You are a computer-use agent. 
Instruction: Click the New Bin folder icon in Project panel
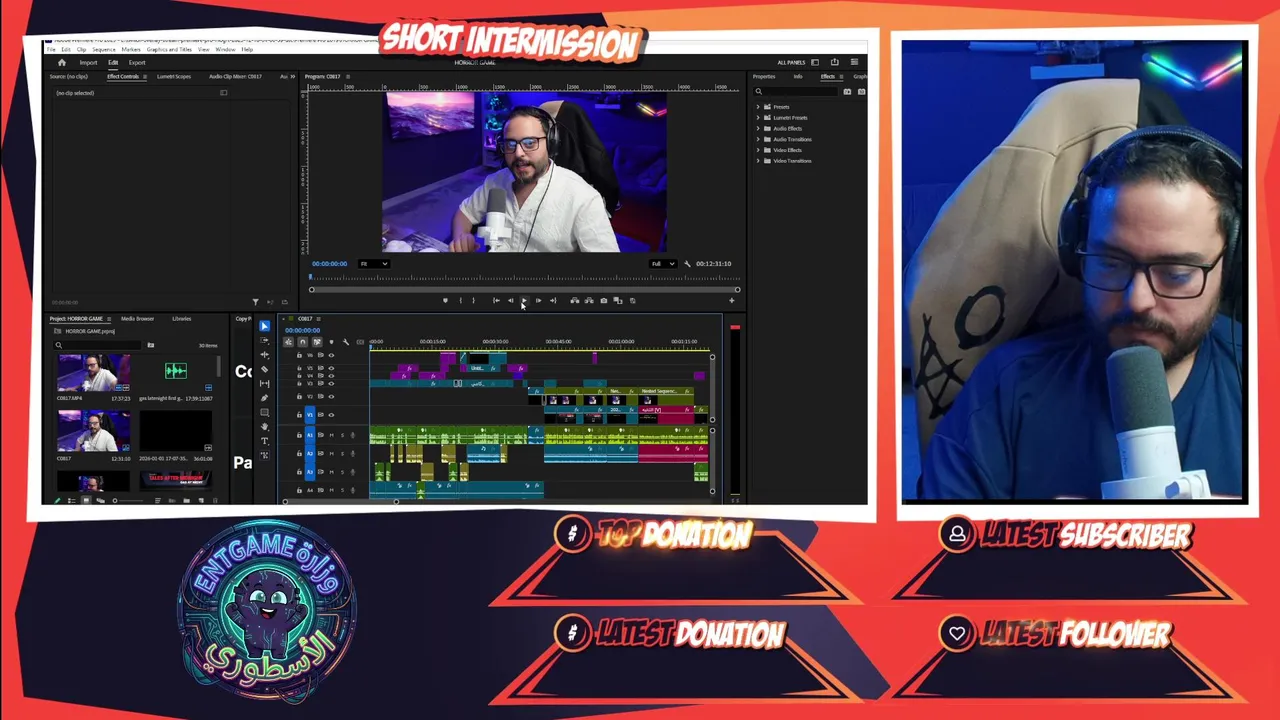pyautogui.click(x=186, y=500)
